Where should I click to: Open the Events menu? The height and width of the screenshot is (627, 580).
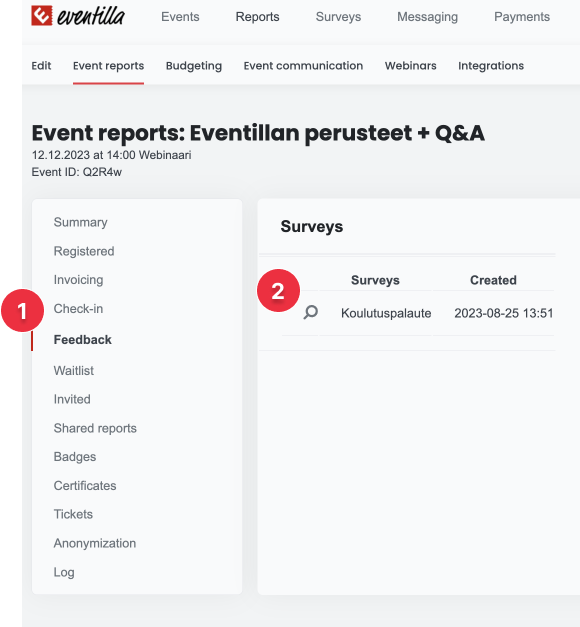pos(180,17)
